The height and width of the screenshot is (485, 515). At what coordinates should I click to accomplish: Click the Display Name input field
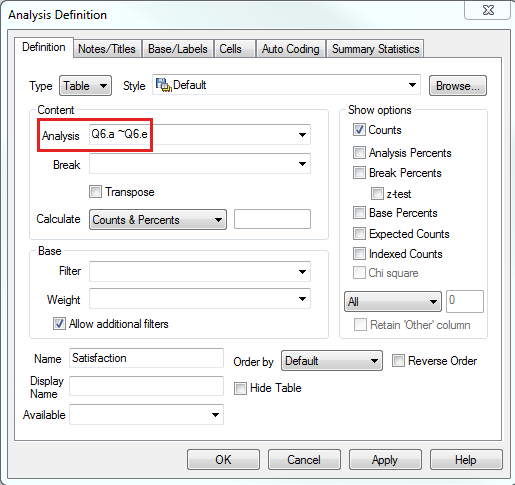pos(146,386)
